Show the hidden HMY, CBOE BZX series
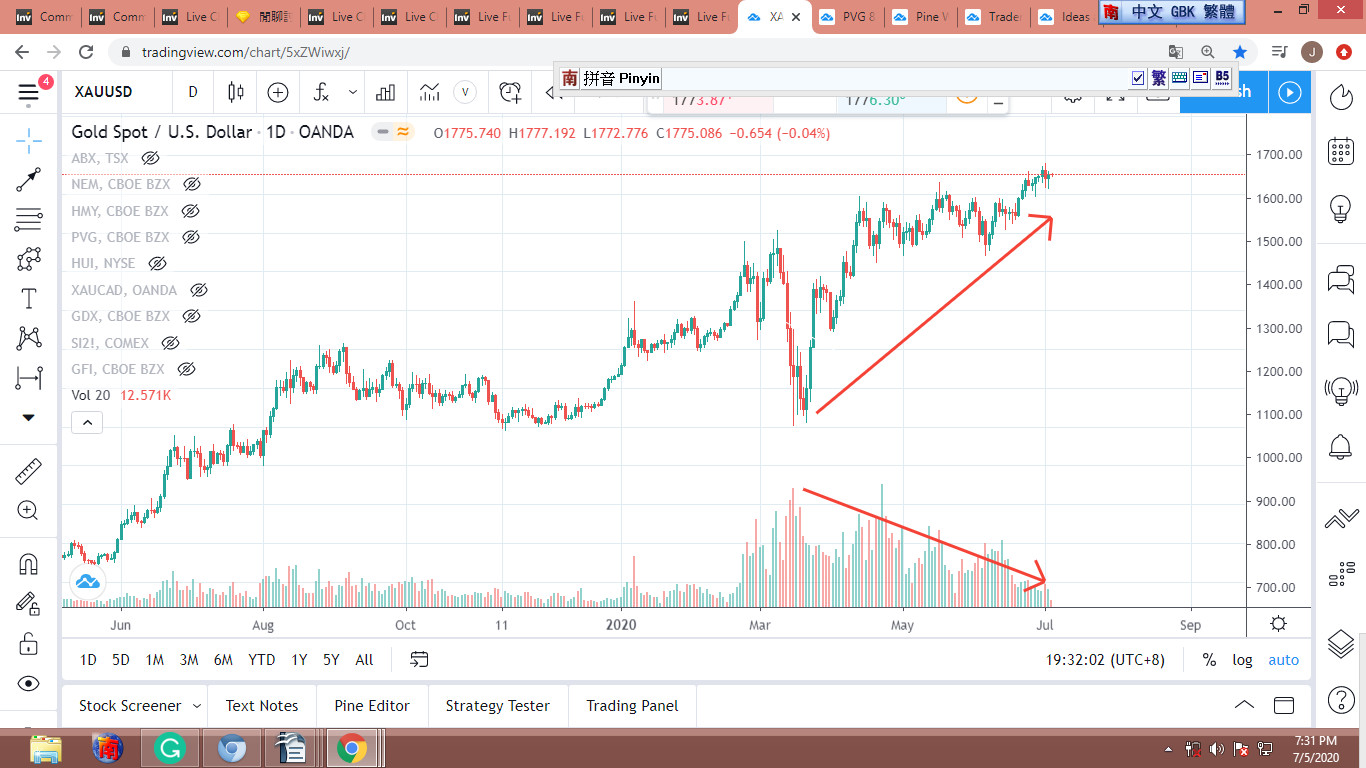The height and width of the screenshot is (768, 1366). [190, 211]
